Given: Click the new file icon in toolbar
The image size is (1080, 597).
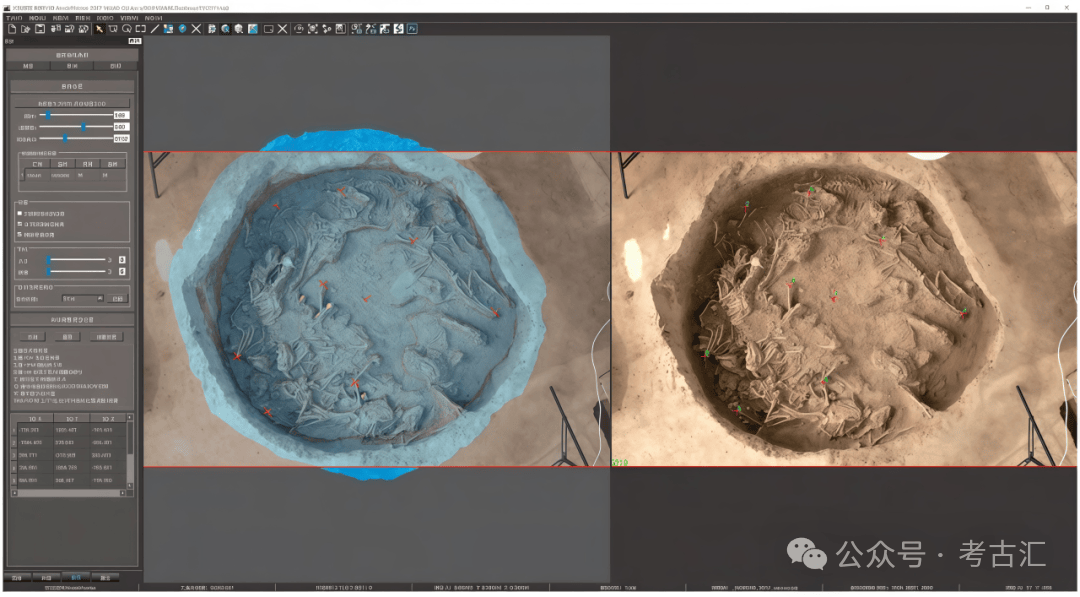Looking at the screenshot, I should coord(11,29).
